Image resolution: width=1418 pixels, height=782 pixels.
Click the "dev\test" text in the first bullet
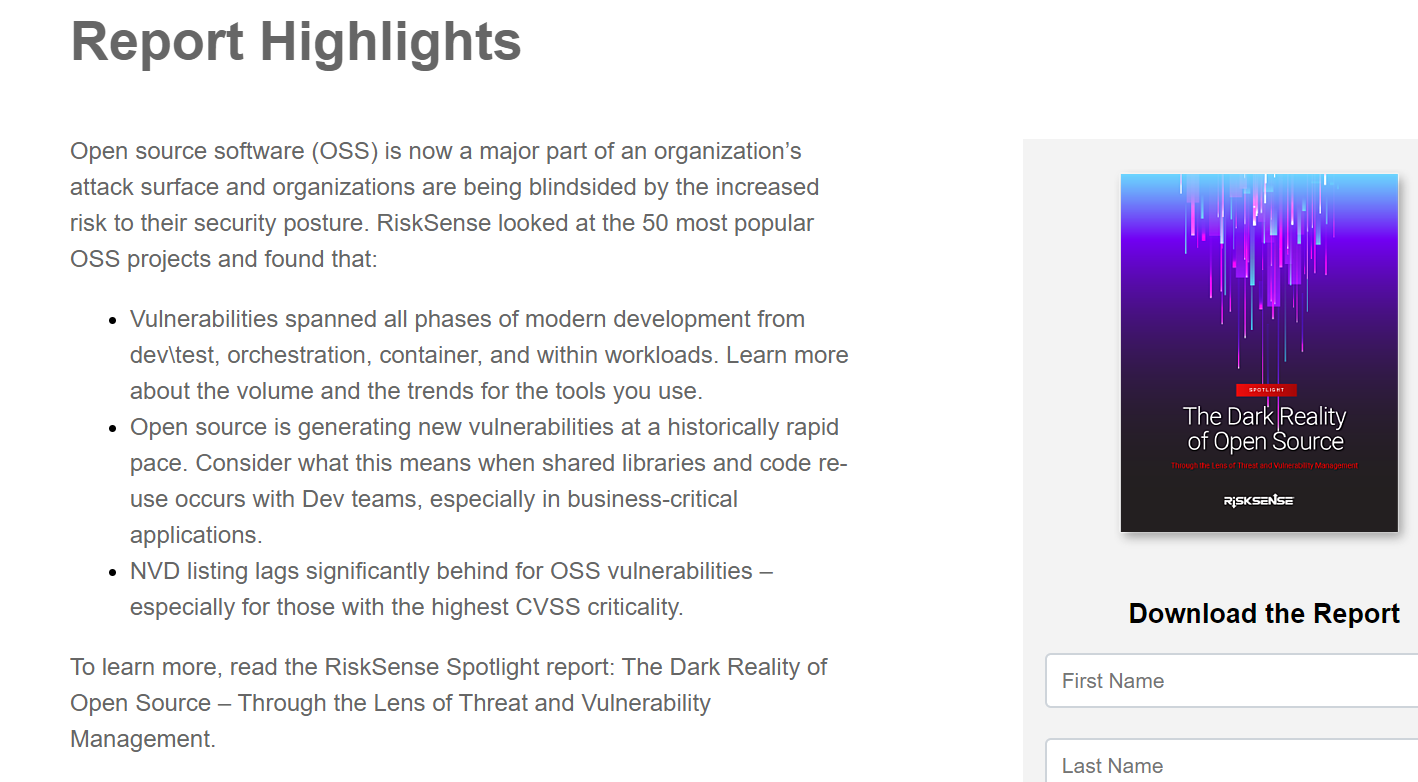[x=164, y=355]
